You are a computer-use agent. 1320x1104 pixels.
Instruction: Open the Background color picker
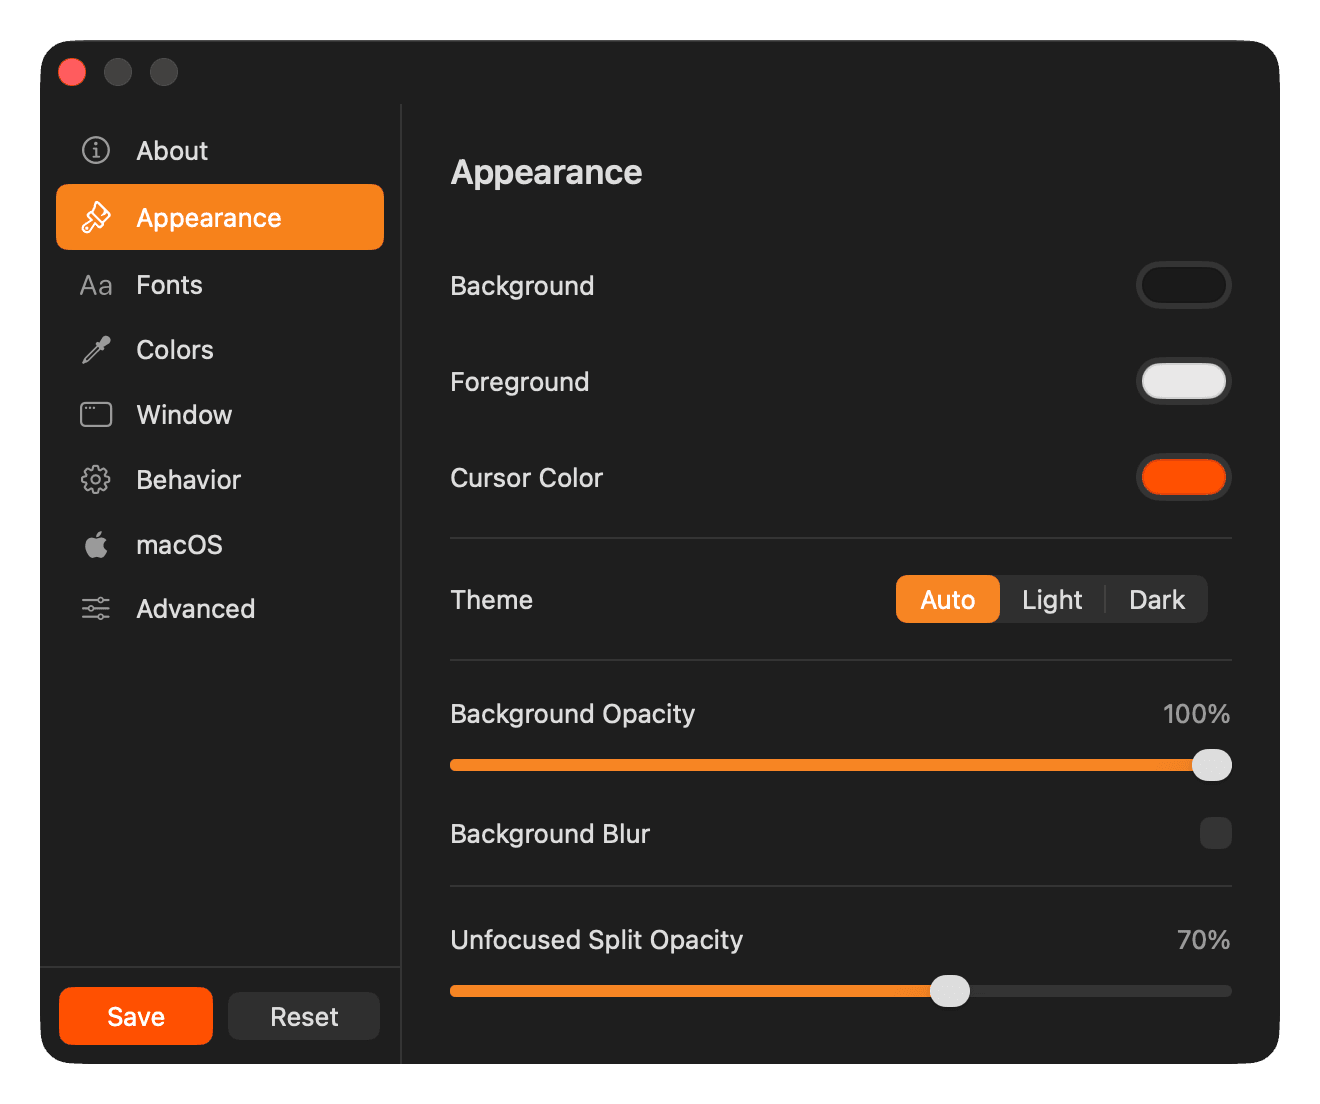coord(1183,285)
